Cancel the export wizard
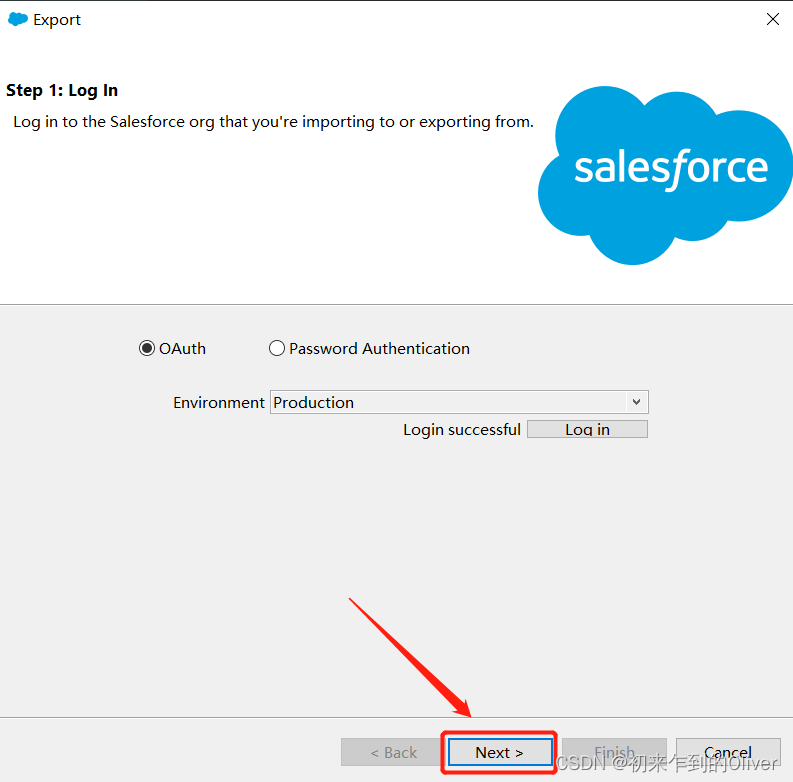This screenshot has width=793, height=782. click(x=728, y=752)
